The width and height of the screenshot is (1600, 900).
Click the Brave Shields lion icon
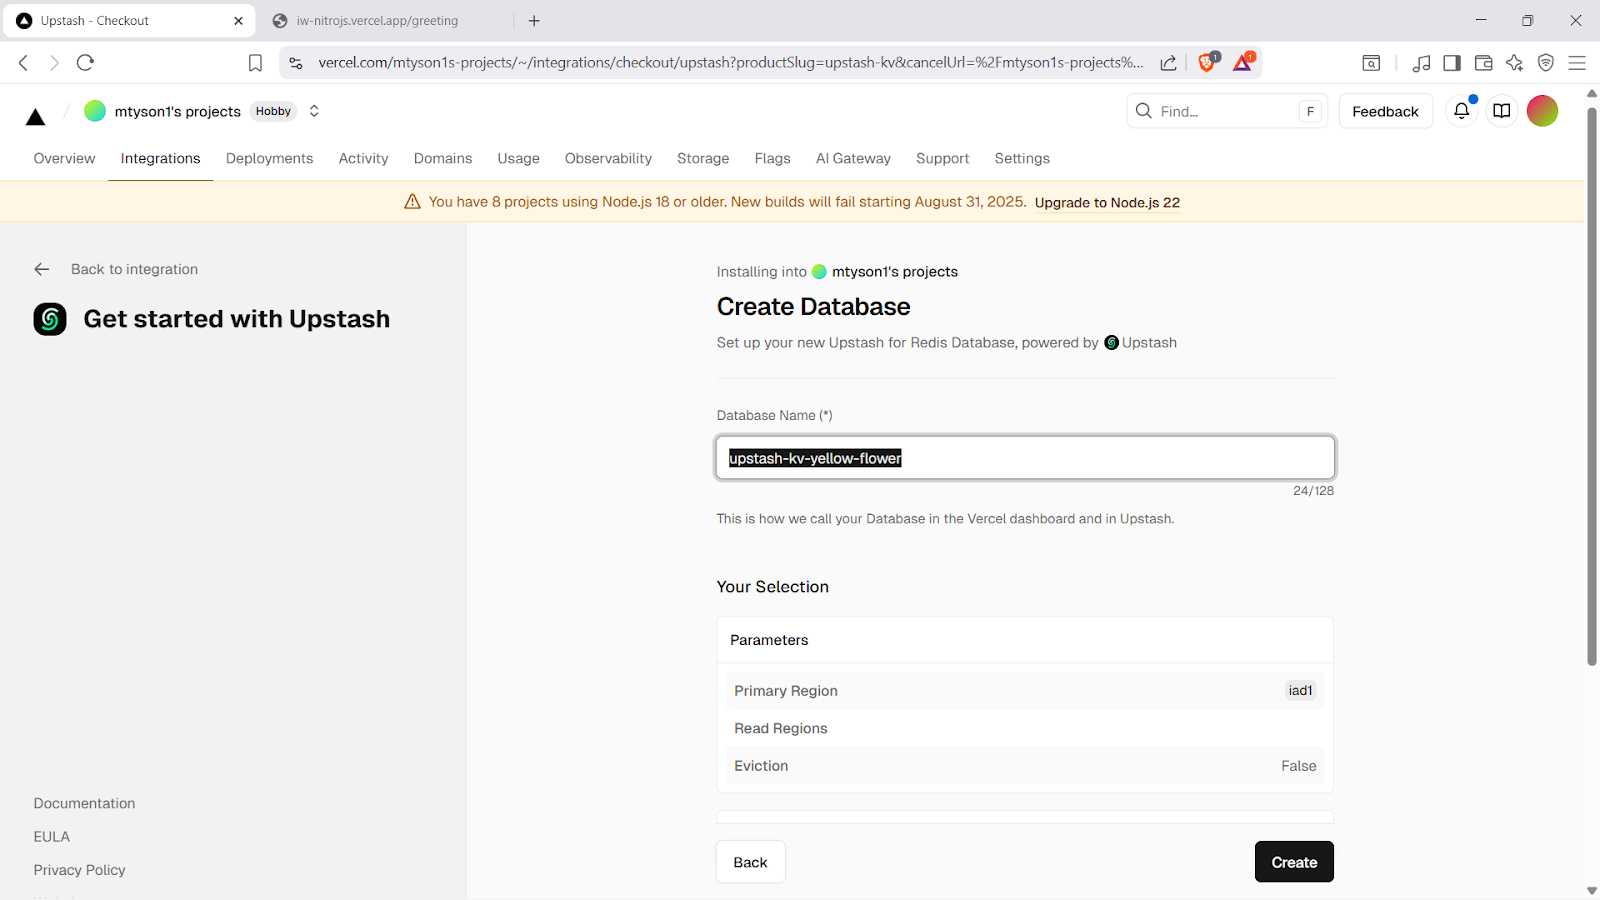click(x=1207, y=62)
